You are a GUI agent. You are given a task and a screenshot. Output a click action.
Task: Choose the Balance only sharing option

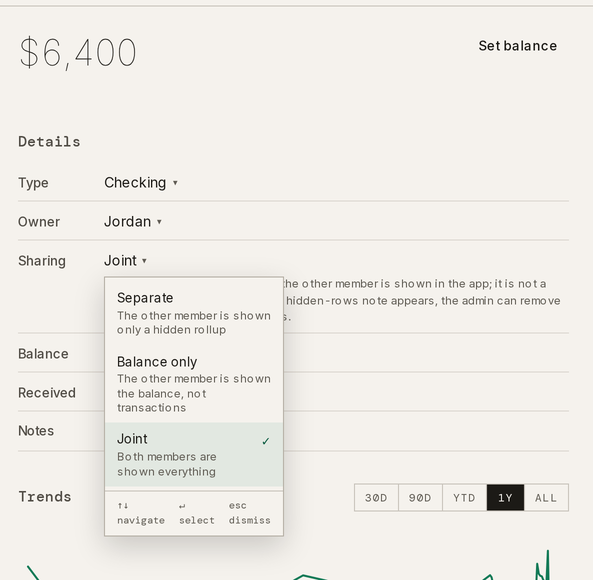tap(194, 384)
